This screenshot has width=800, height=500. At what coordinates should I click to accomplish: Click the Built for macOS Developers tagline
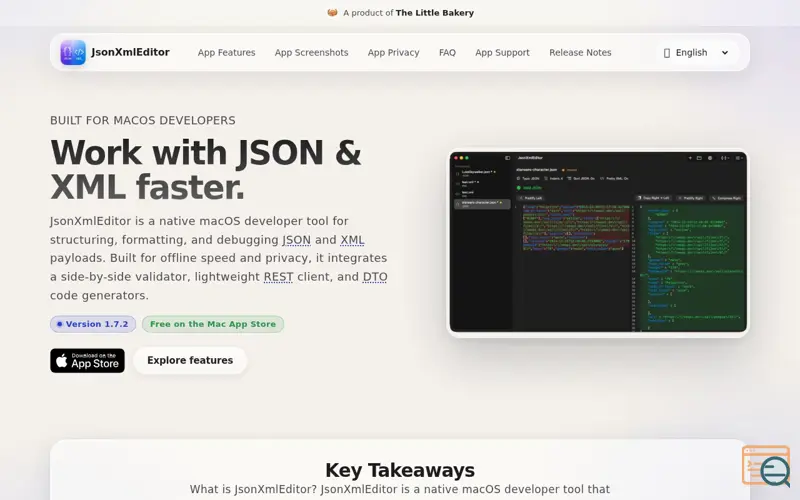143,120
